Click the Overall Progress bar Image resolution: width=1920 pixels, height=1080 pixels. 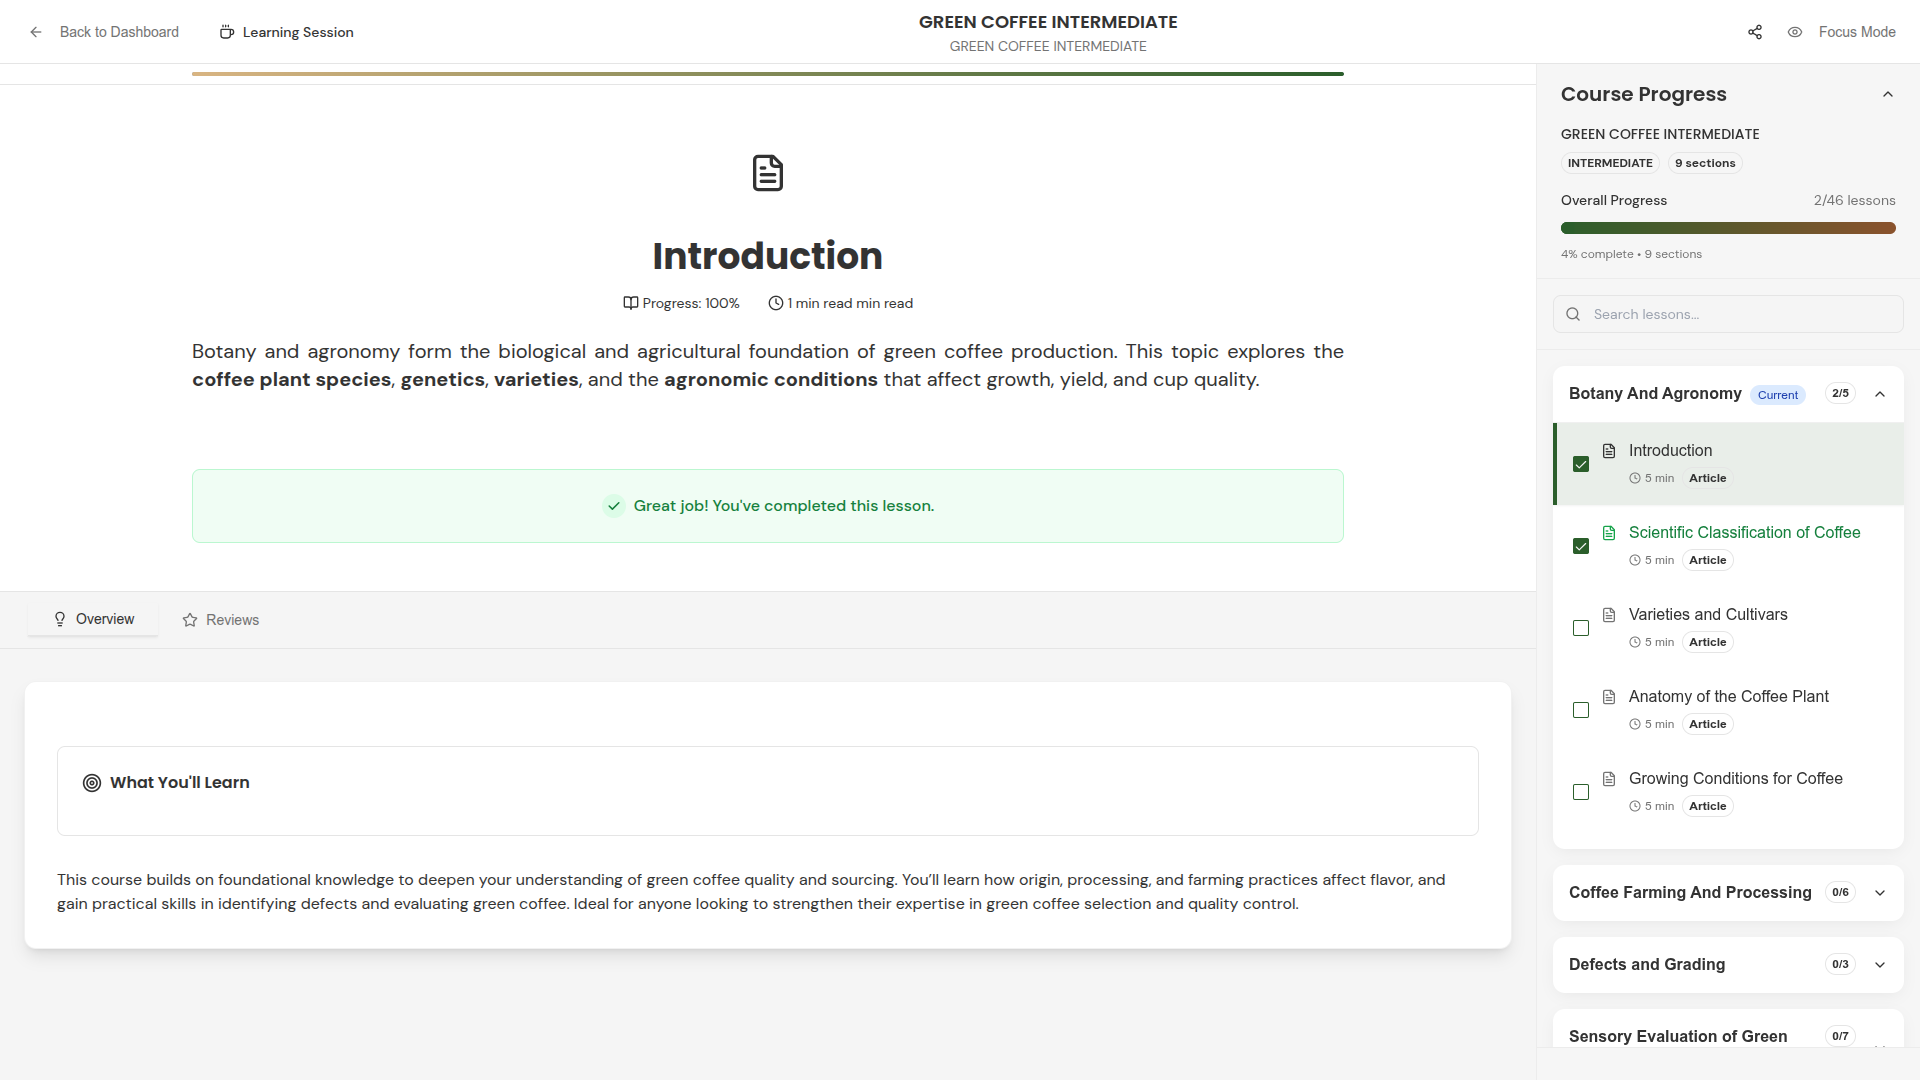coord(1728,228)
